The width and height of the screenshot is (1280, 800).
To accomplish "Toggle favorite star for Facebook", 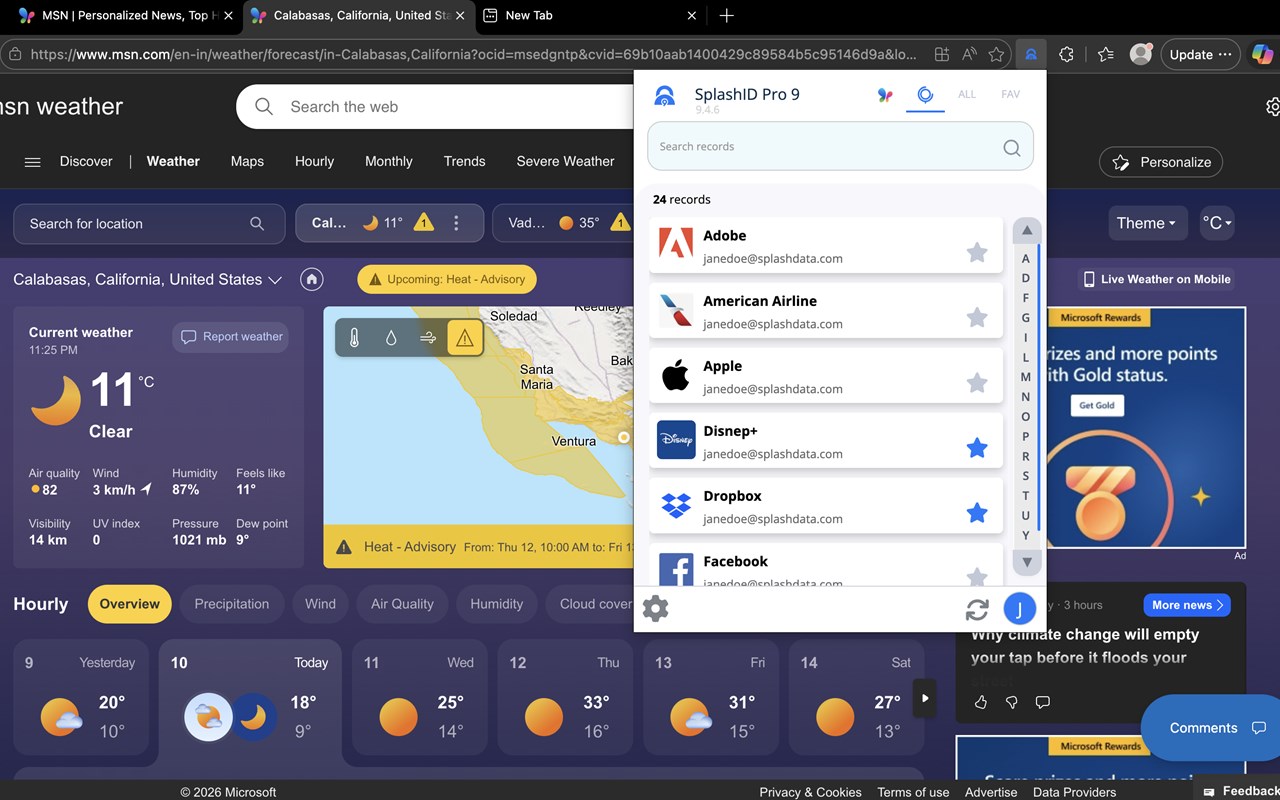I will coord(977,576).
